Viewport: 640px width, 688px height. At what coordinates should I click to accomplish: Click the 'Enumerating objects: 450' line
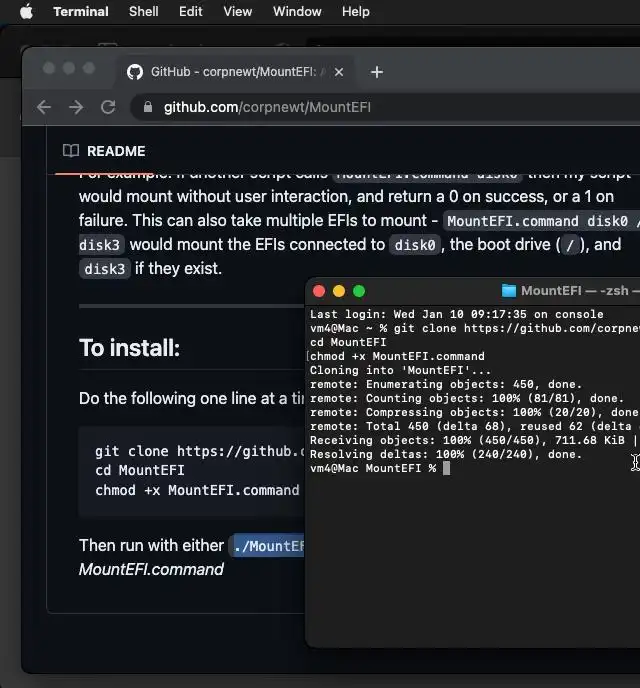[446, 384]
